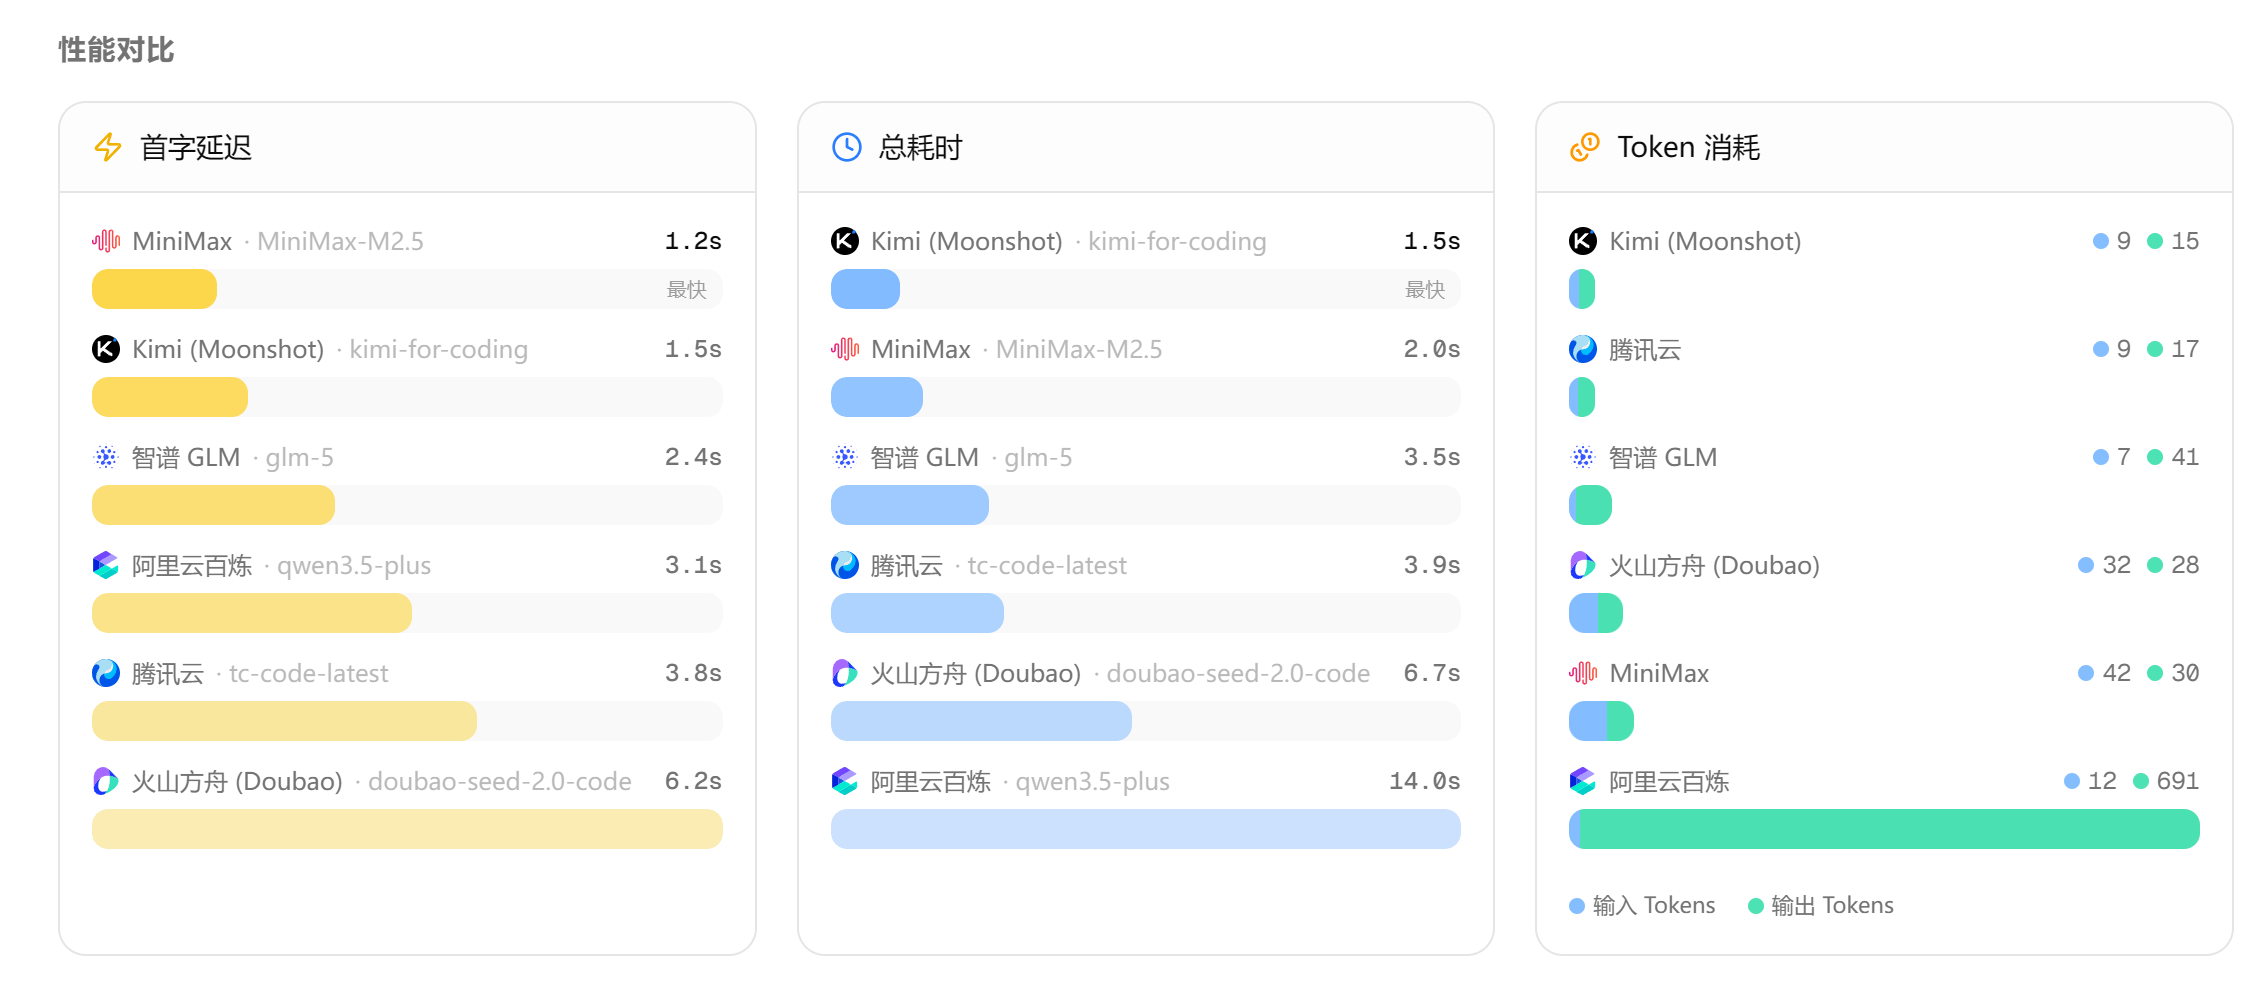Click the lightning icon beside 首字延迟

[x=108, y=147]
